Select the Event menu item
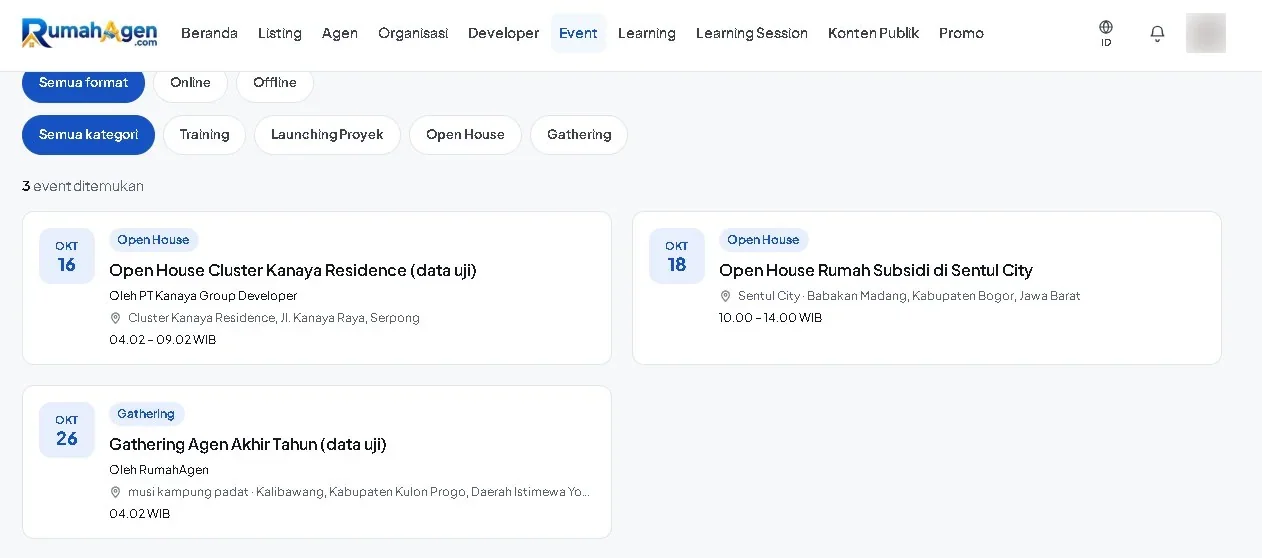This screenshot has width=1262, height=558. 578,33
